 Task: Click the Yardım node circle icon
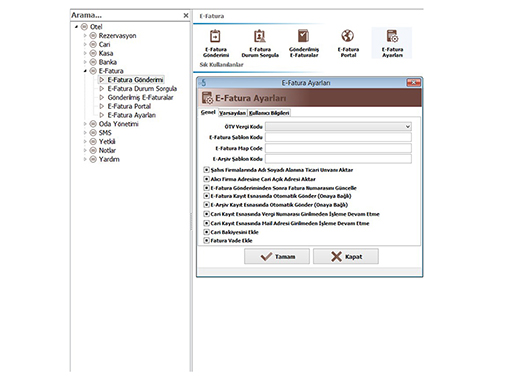pos(93,159)
